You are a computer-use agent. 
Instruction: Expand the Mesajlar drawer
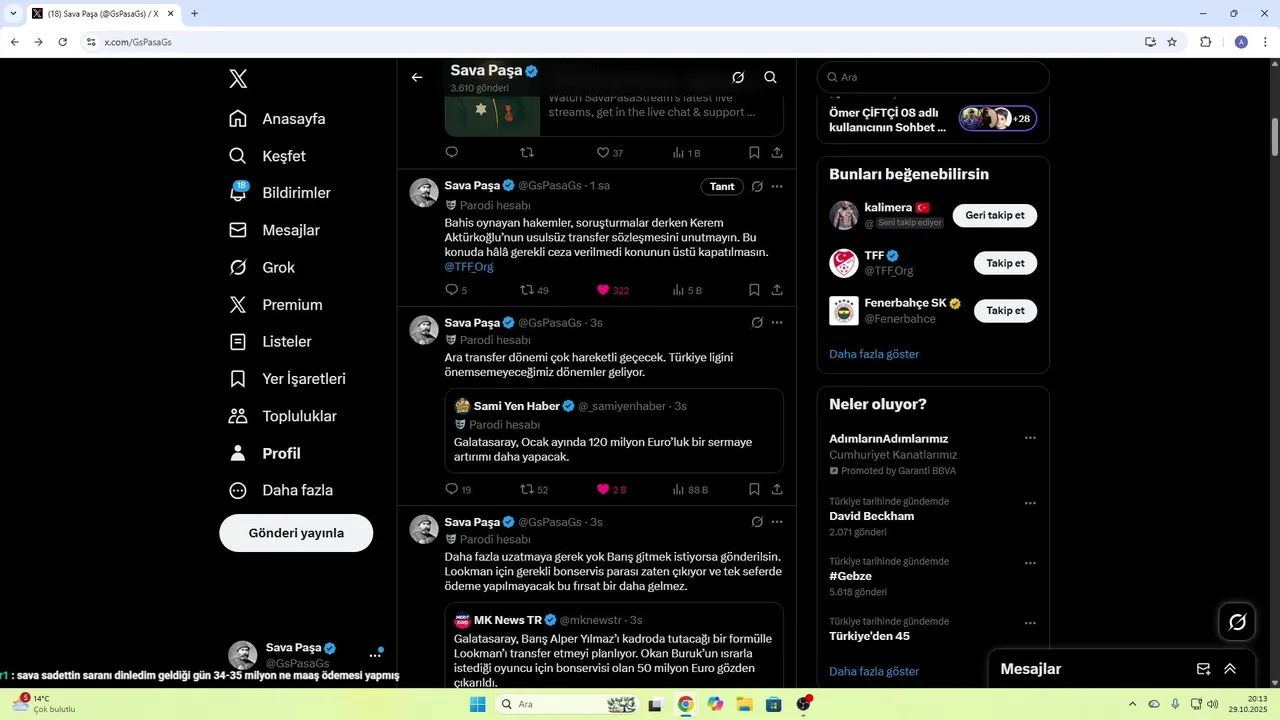pos(1230,669)
